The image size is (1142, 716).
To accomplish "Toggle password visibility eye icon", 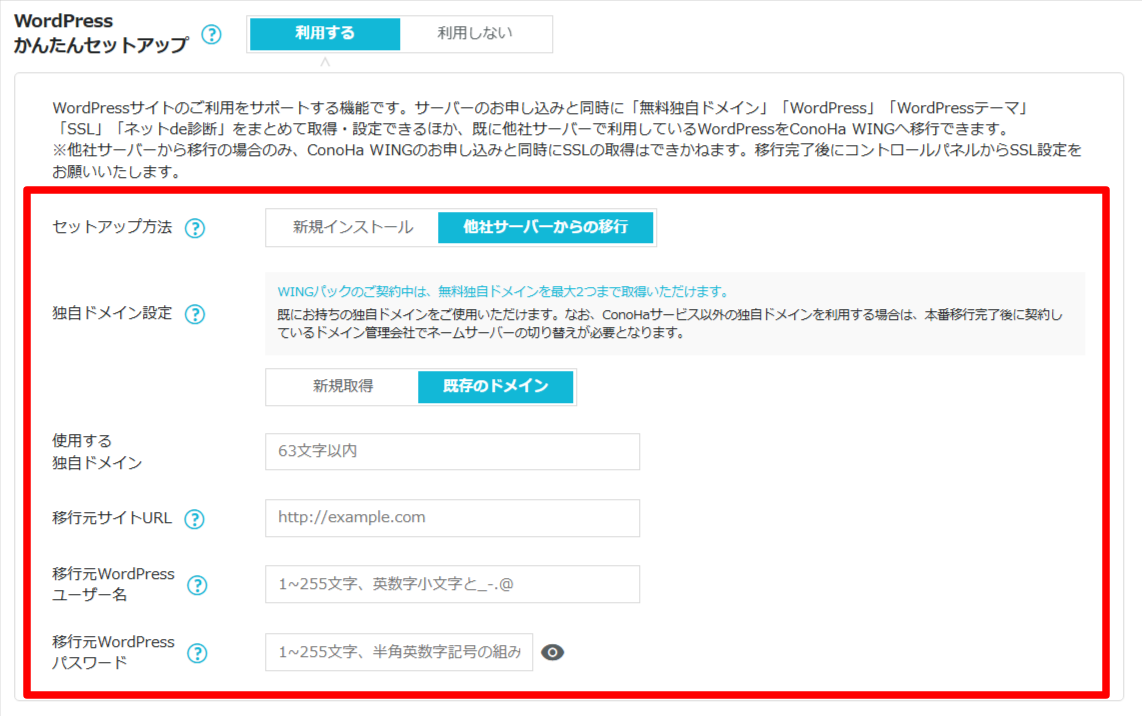I will (x=553, y=652).
